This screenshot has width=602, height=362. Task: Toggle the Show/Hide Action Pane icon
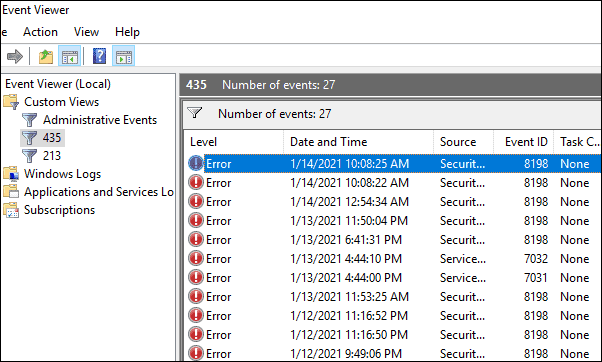click(124, 56)
